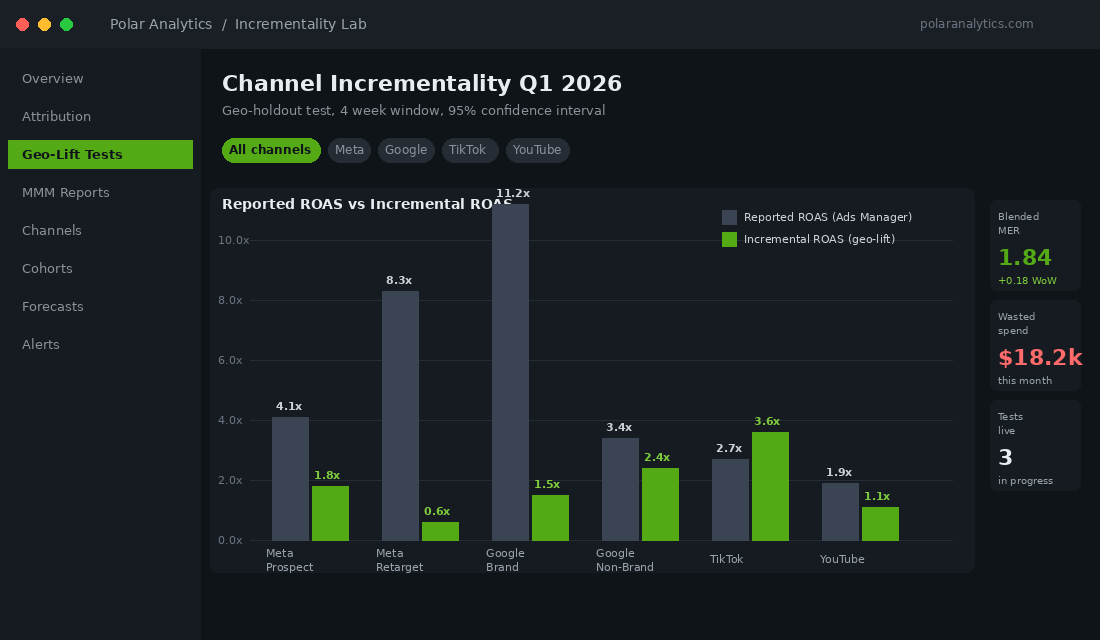Click the Reported ROAS vs Incremental ROAS title

point(367,204)
